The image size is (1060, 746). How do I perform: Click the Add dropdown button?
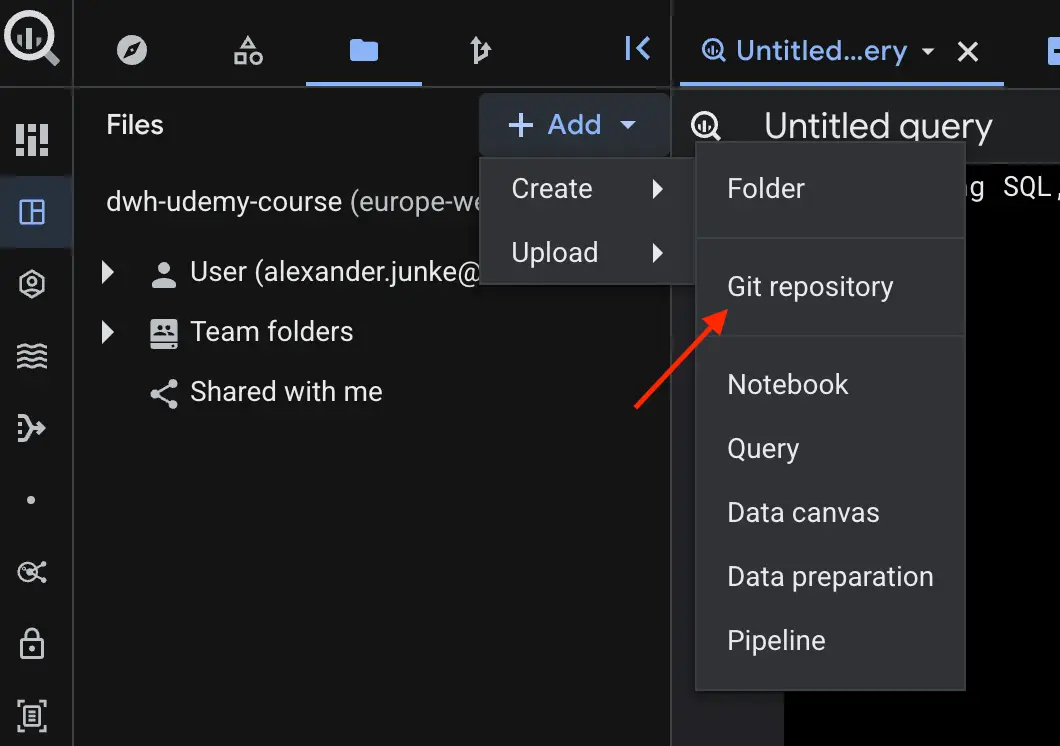click(x=573, y=124)
